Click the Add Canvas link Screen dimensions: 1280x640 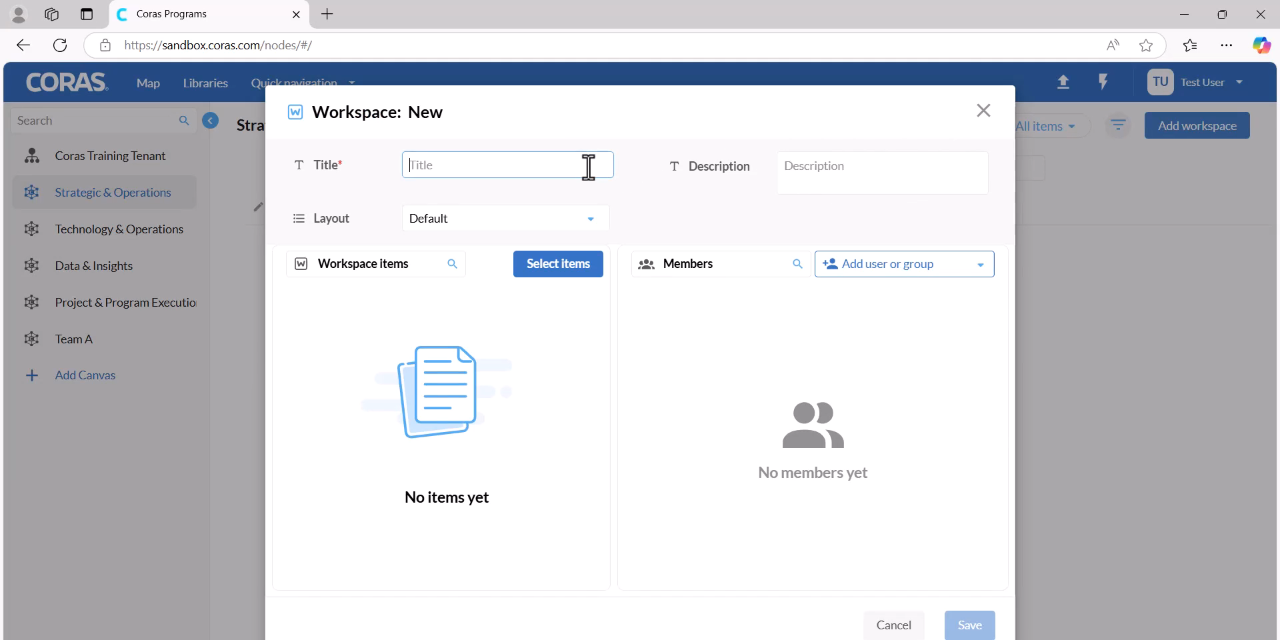(x=85, y=375)
